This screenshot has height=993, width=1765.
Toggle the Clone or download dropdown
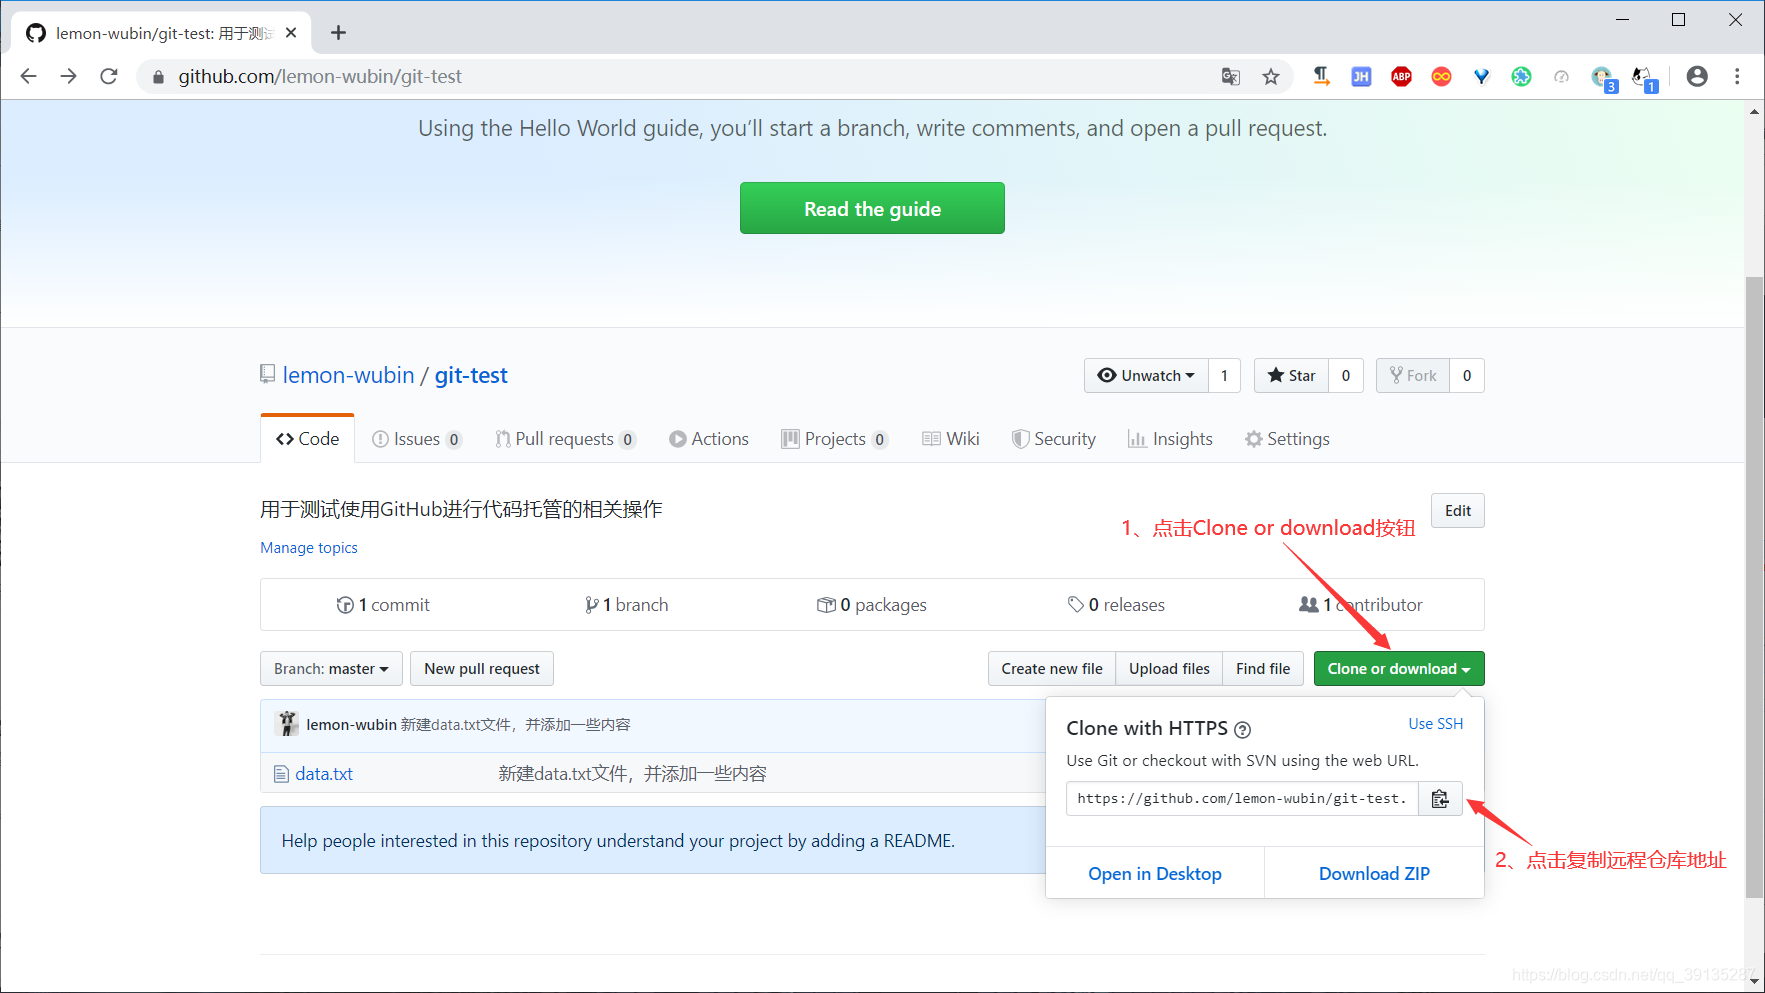pos(1399,669)
